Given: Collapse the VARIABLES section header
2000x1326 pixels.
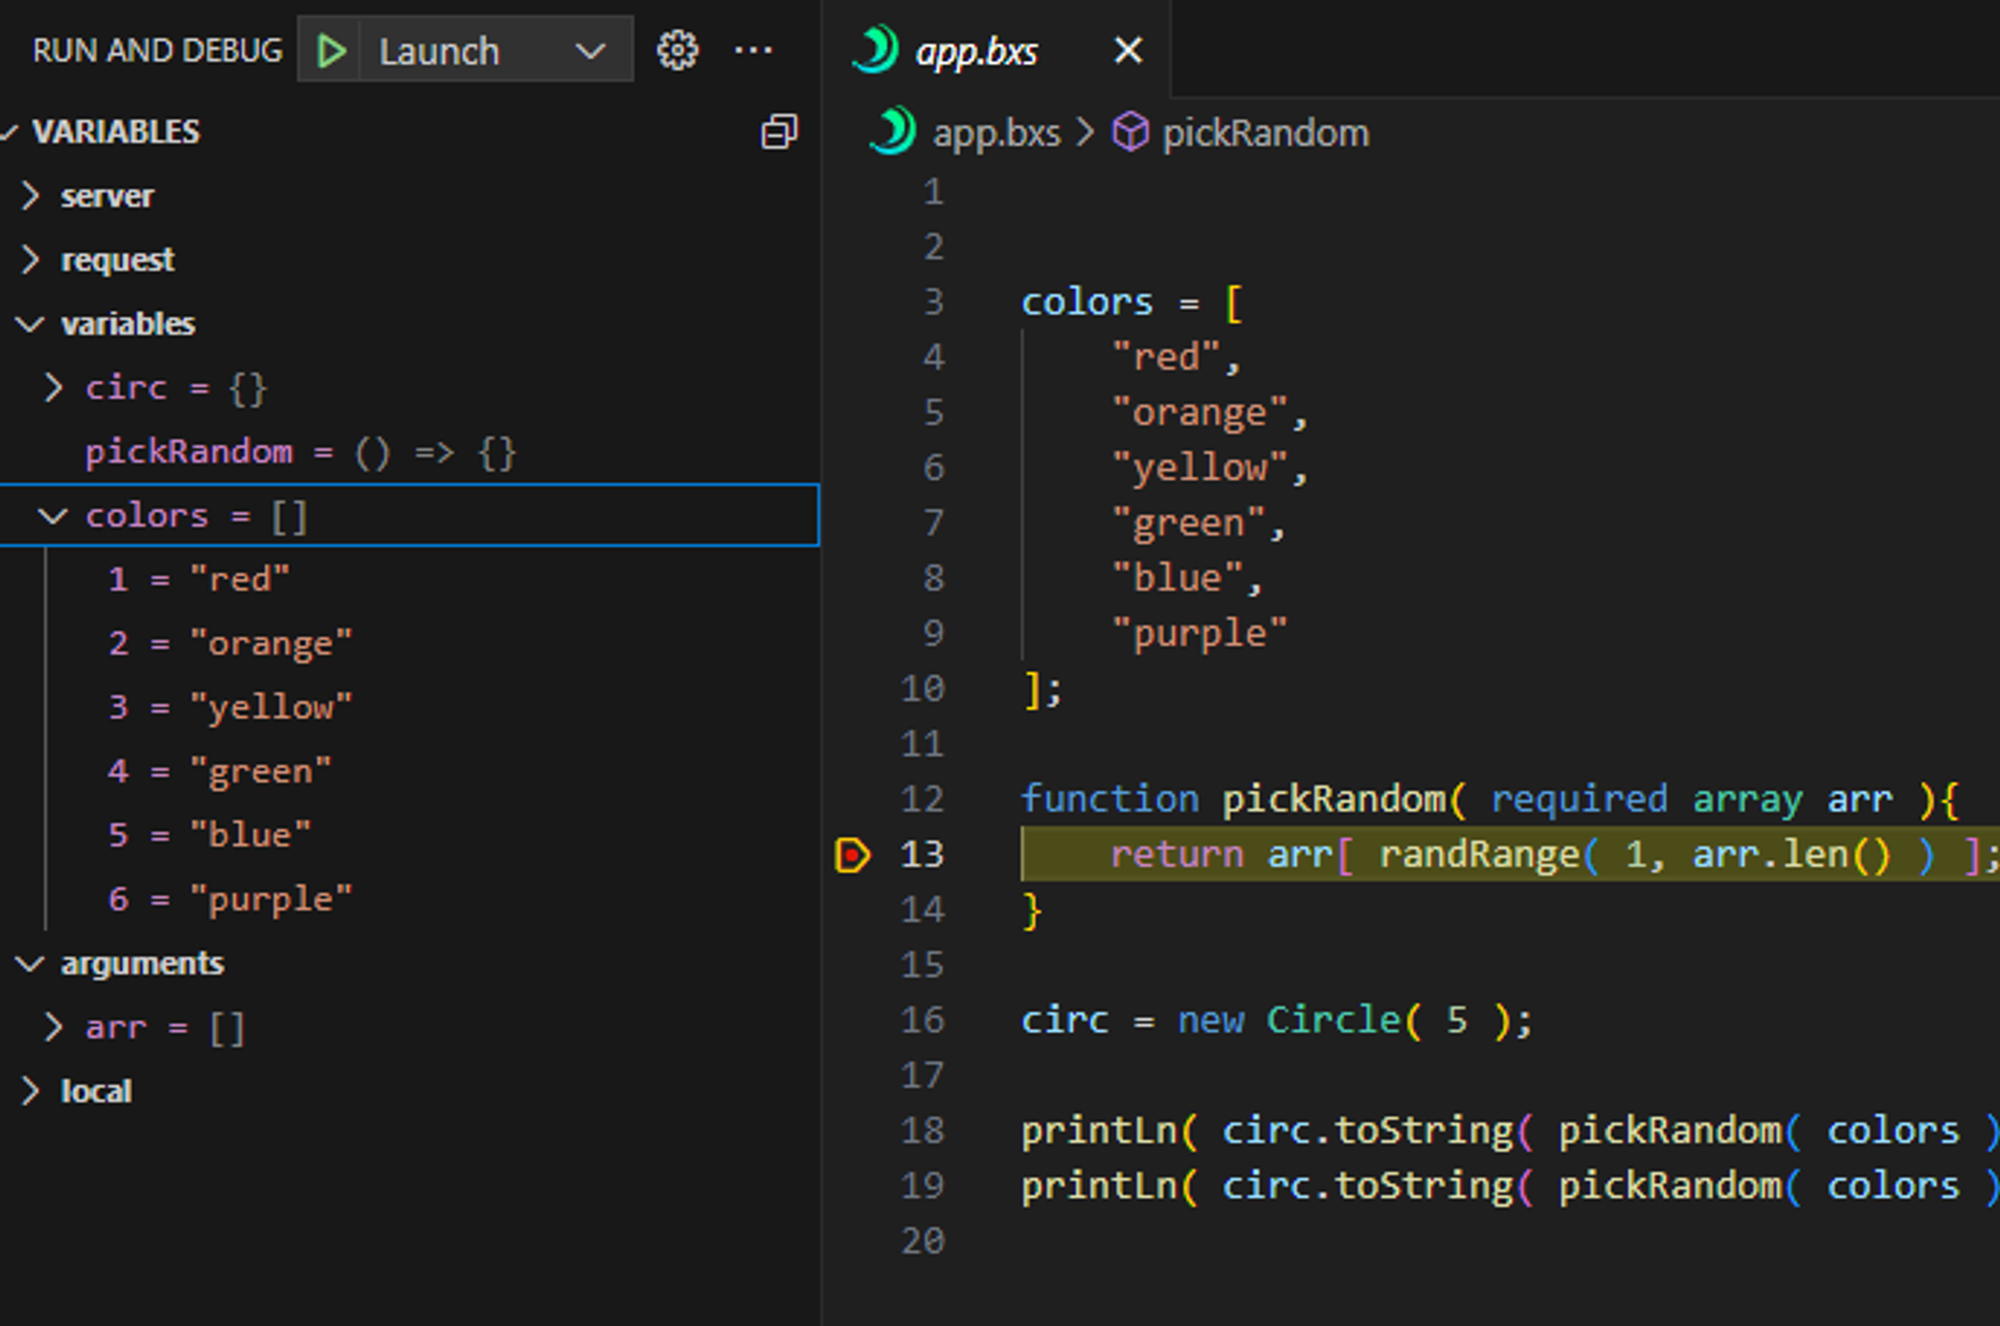Looking at the screenshot, I should point(115,132).
